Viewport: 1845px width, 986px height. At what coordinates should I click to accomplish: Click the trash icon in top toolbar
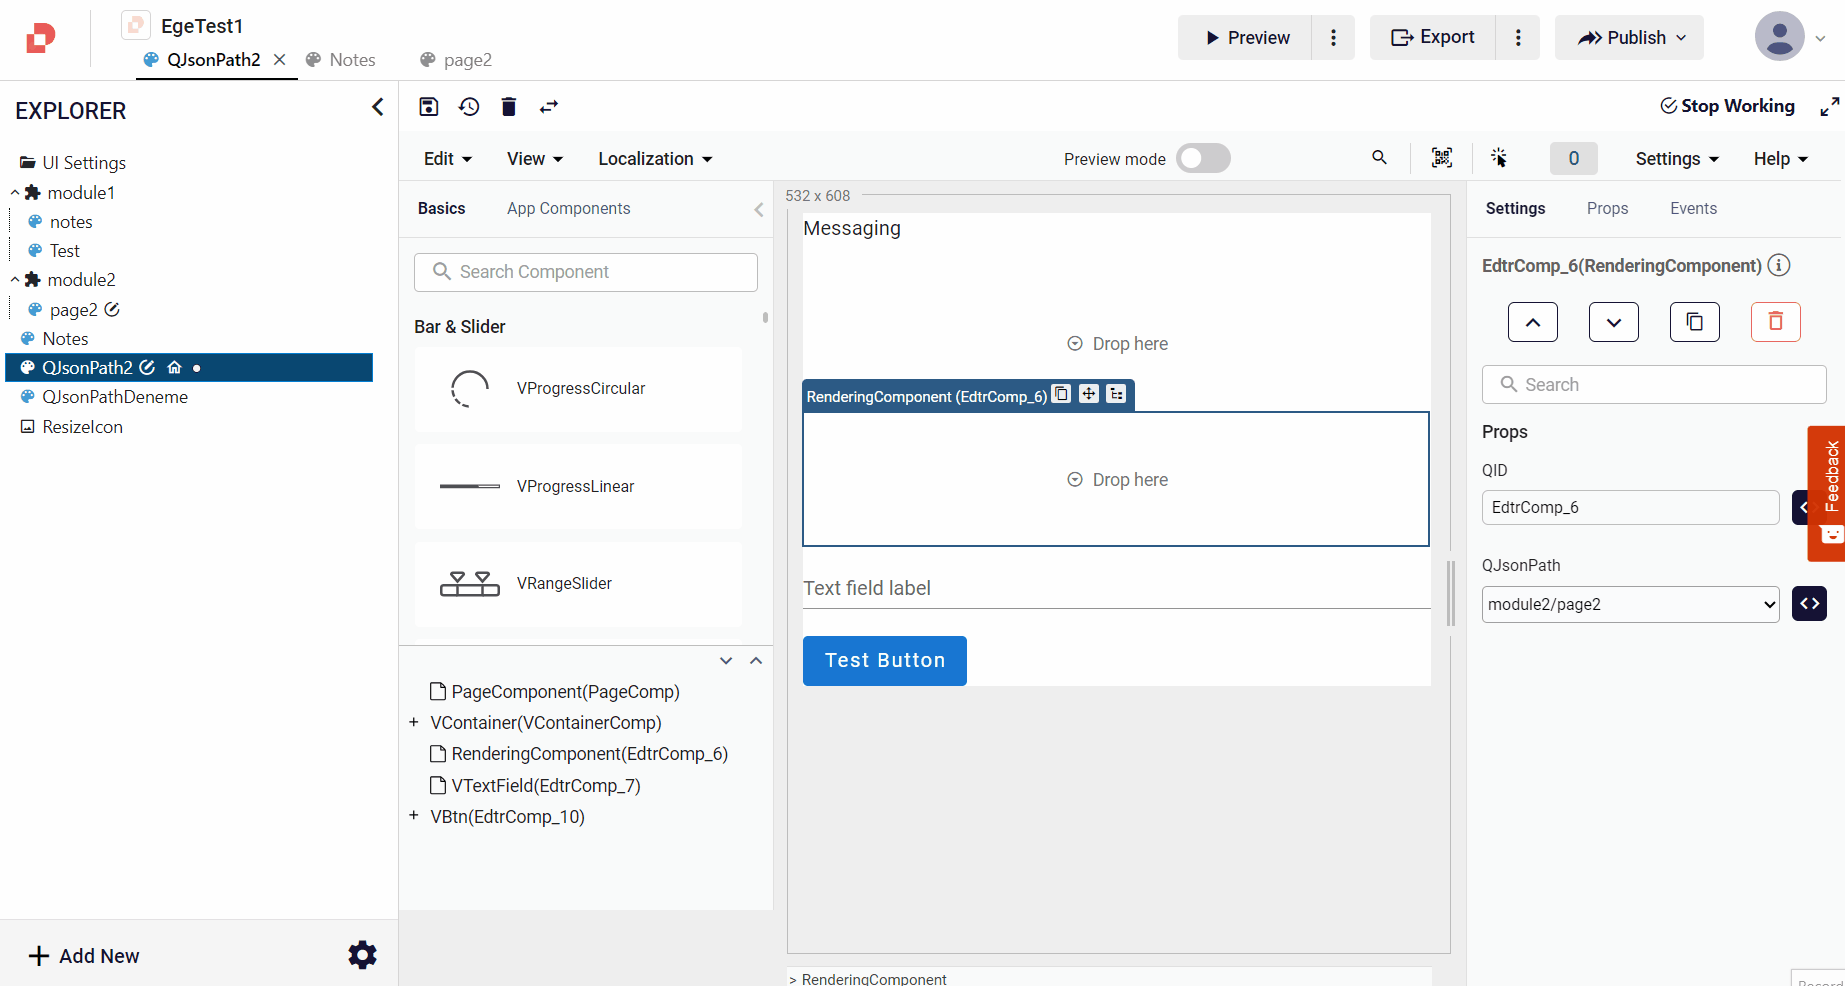click(509, 107)
